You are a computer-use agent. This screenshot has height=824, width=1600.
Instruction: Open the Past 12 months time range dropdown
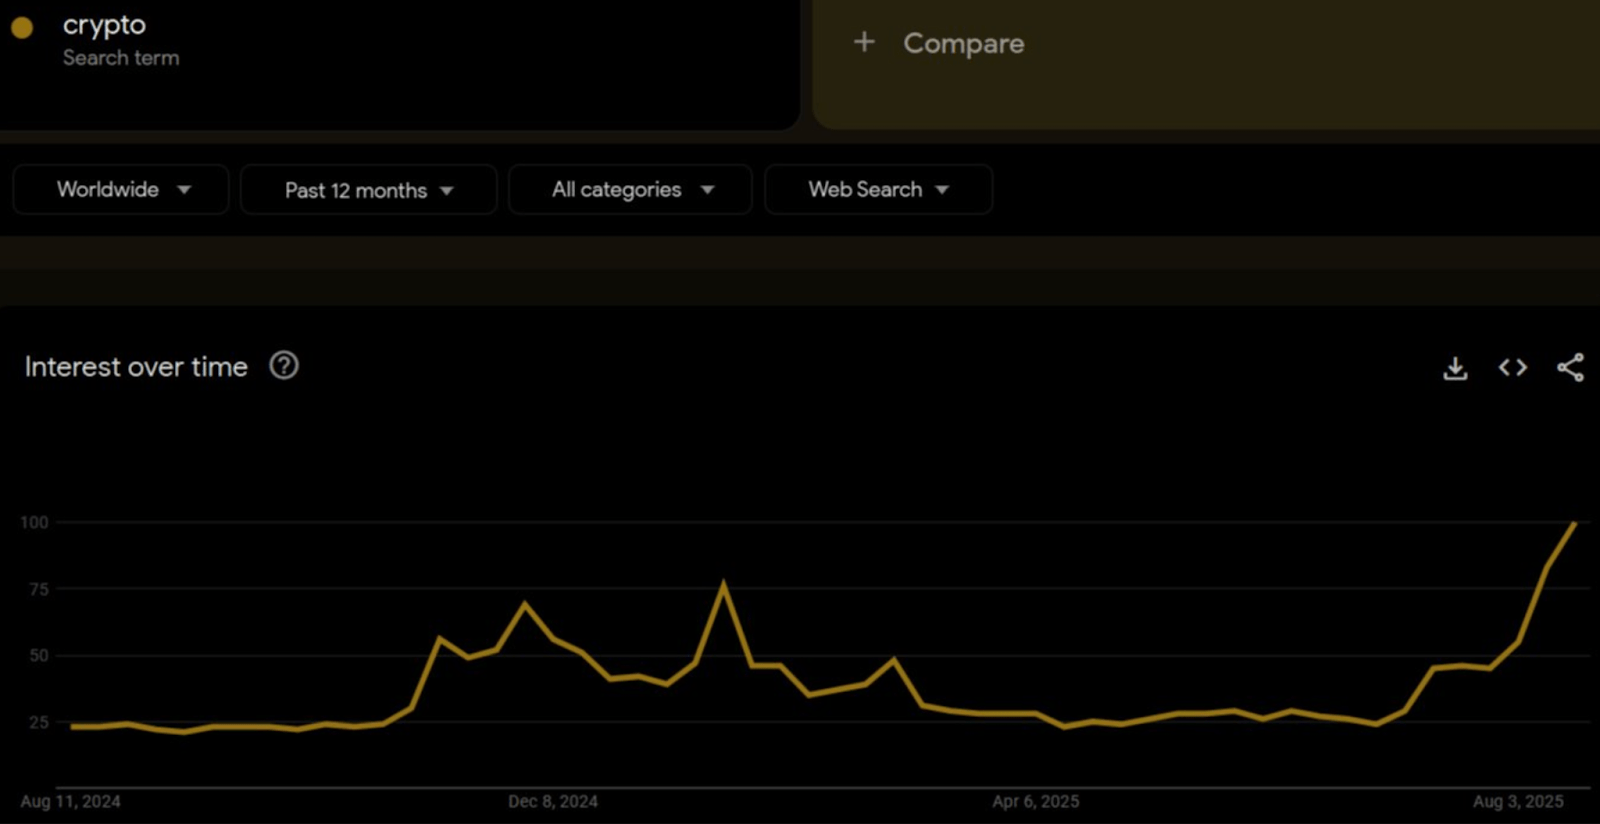point(368,190)
